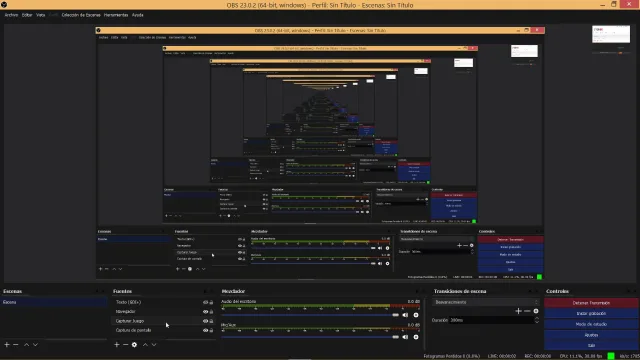Lock the Capturar Juego source
This screenshot has height=360, width=640.
pyautogui.click(x=211, y=321)
